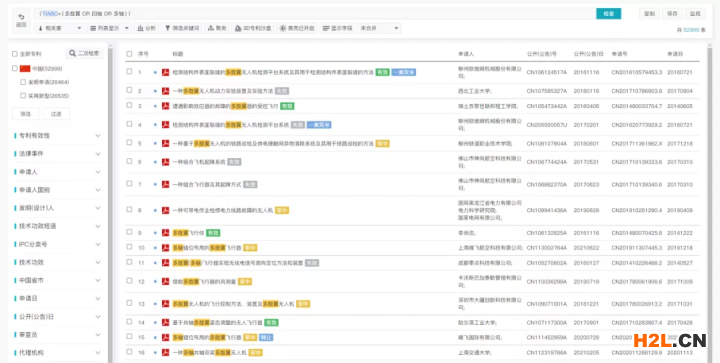Open the 3D专利沙盘 view

point(253,28)
